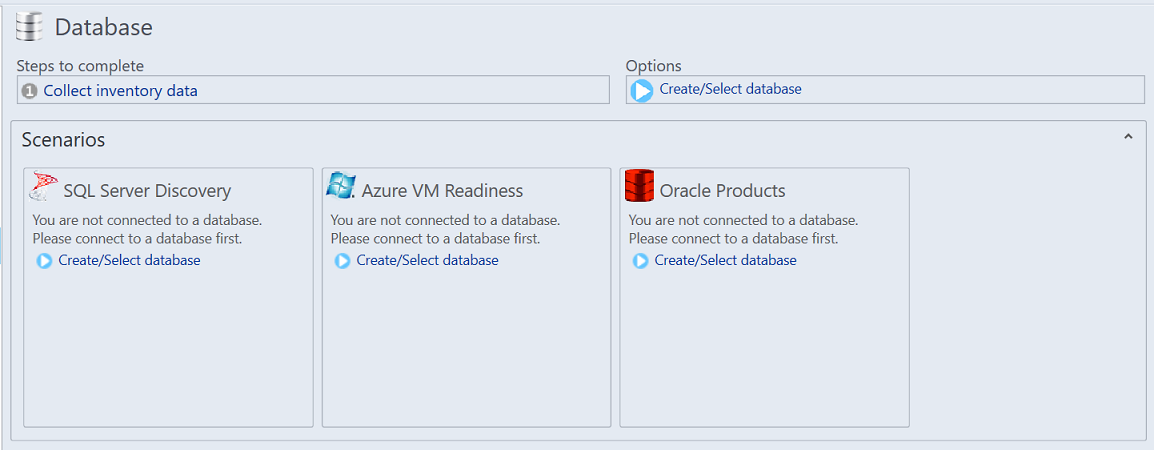Image resolution: width=1154 pixels, height=450 pixels.
Task: Click Create/Select database in Oracle Products
Action: (725, 260)
